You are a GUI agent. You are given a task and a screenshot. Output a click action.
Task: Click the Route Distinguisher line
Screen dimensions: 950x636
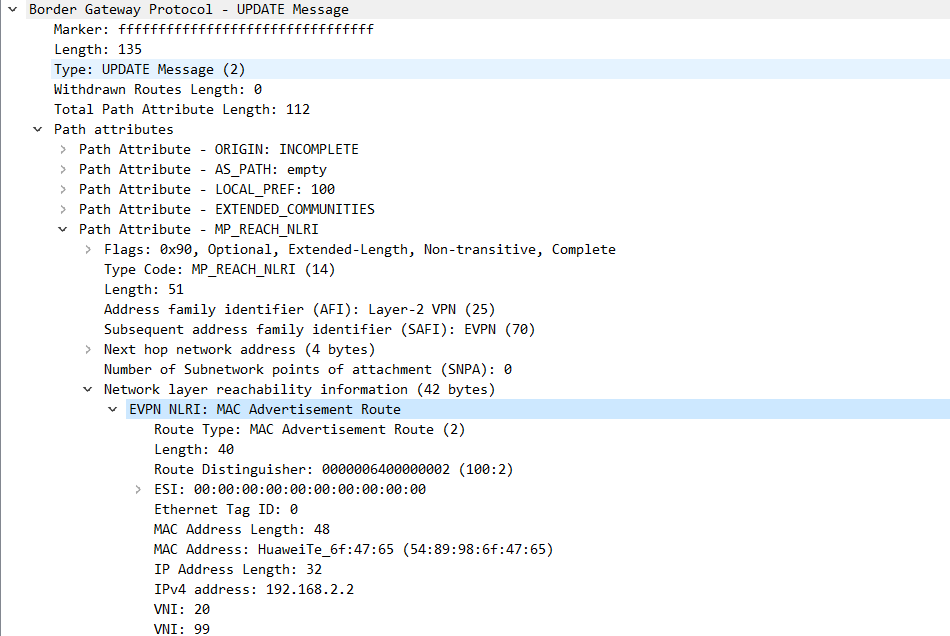tap(333, 469)
